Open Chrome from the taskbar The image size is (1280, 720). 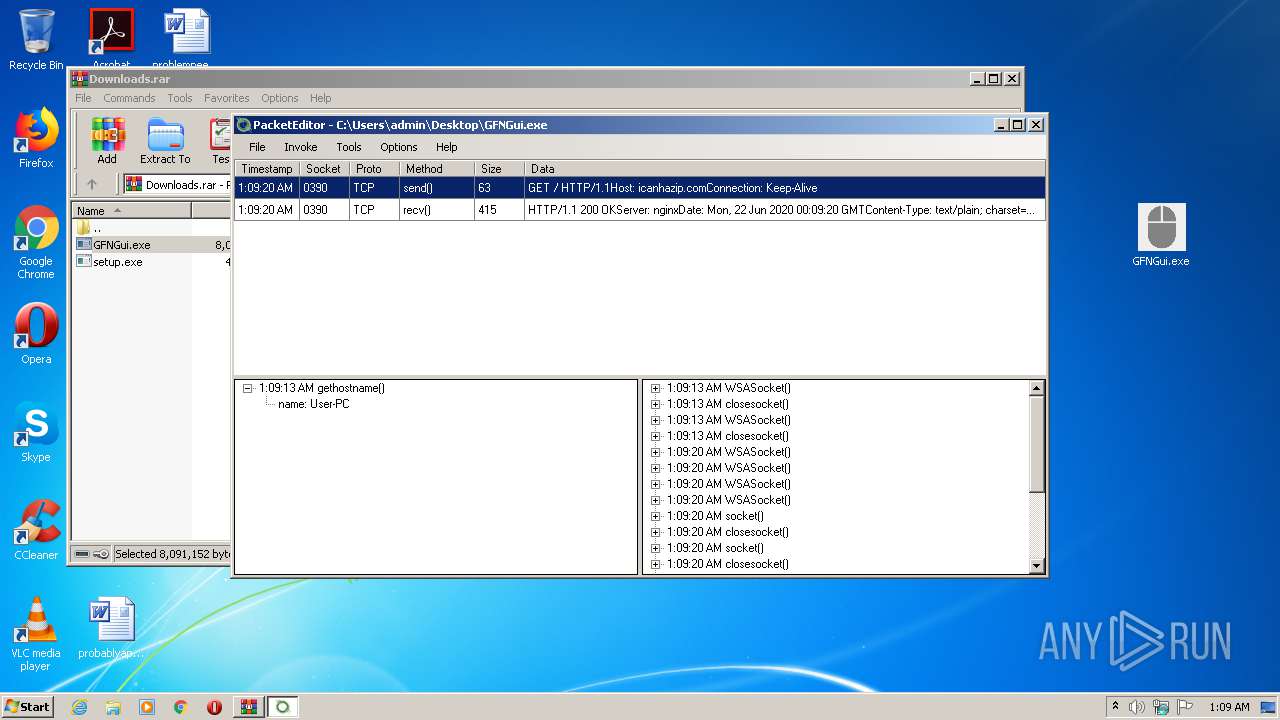click(x=181, y=707)
